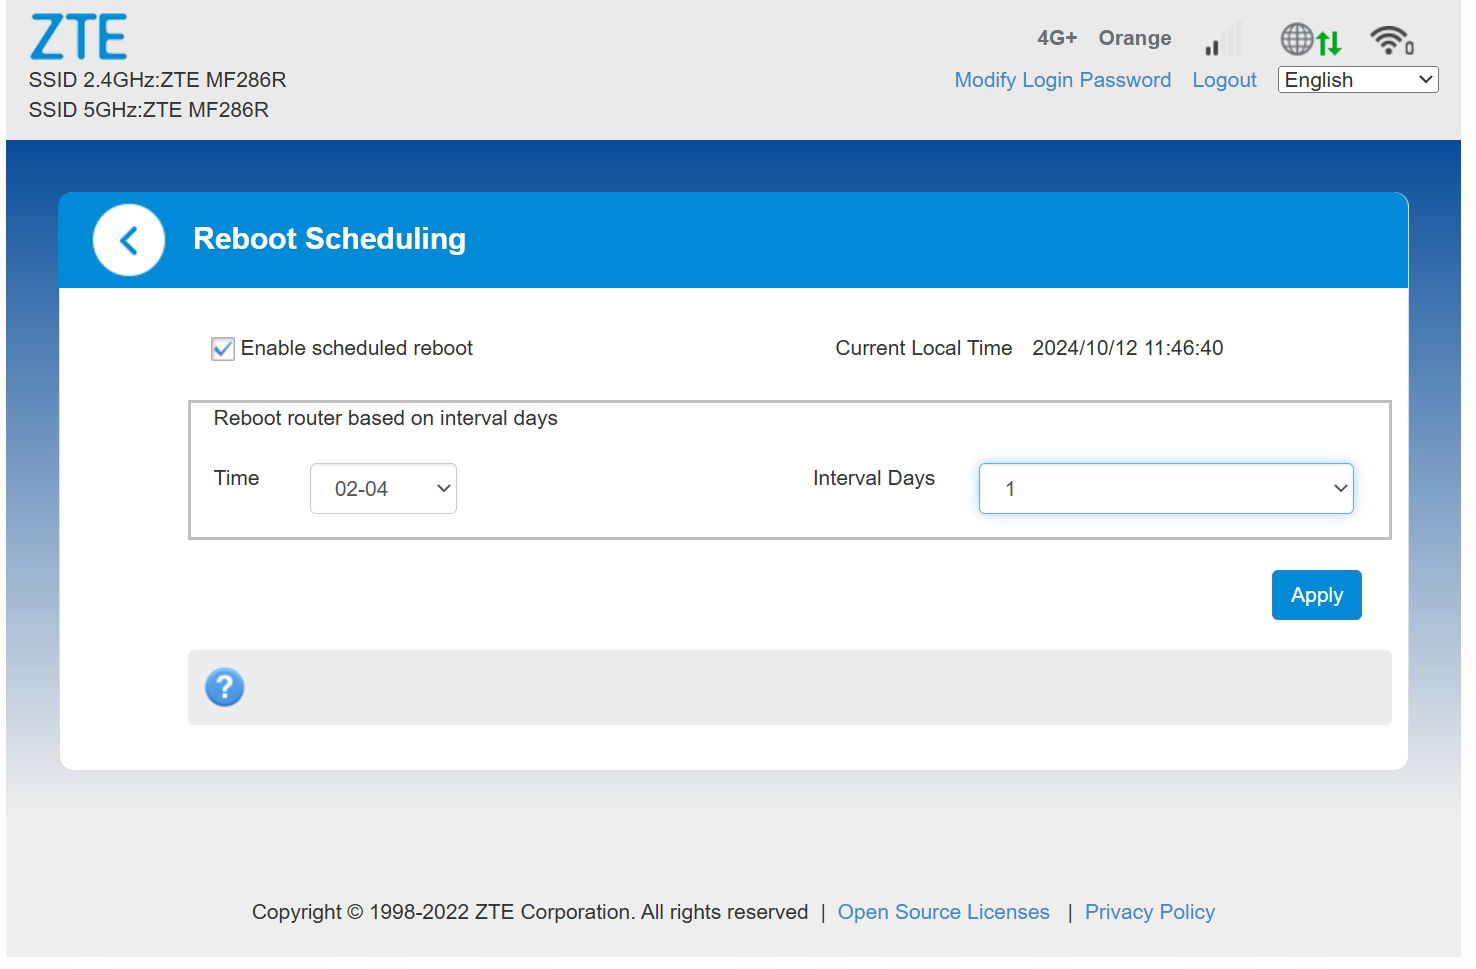Open the Open Source Licenses link
Screen dimensions: 1476x969
pos(944,912)
